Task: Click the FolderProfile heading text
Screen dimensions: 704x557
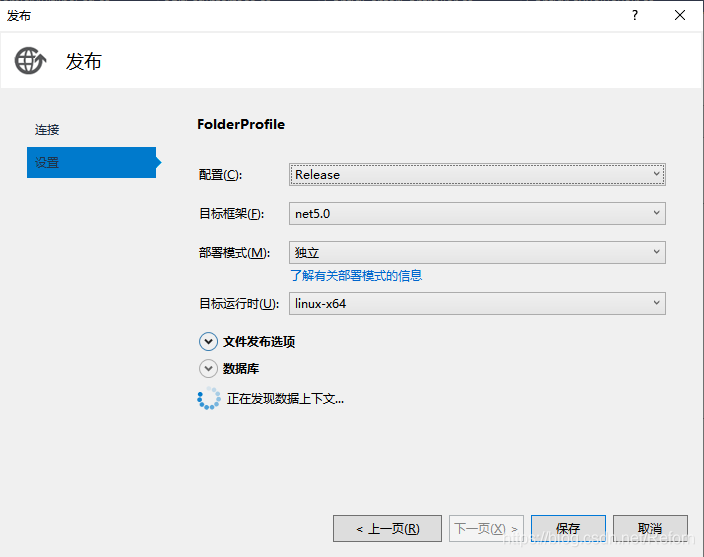Action: click(x=241, y=124)
